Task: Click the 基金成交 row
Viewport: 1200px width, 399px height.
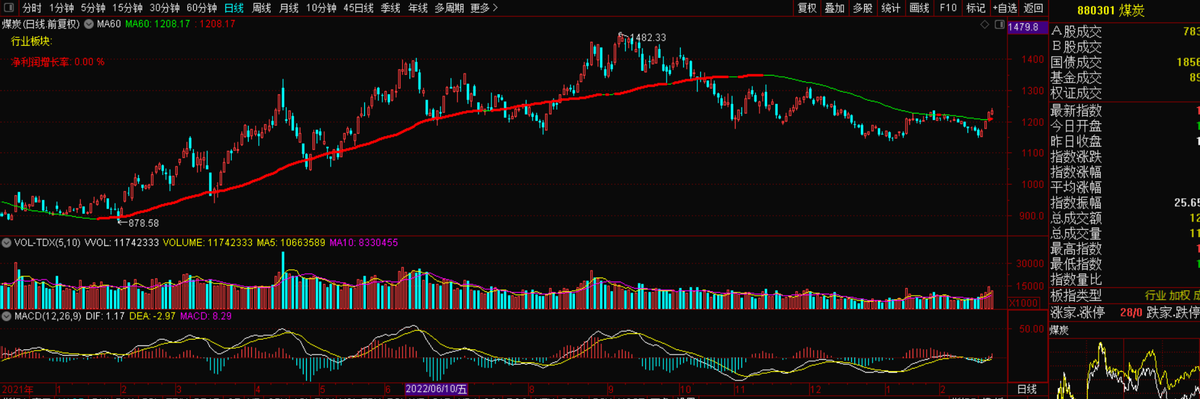Action: (1124, 77)
